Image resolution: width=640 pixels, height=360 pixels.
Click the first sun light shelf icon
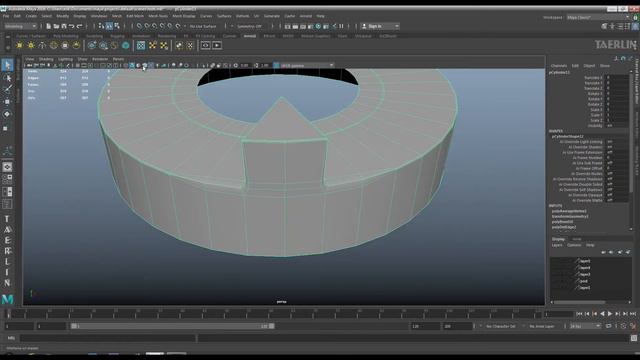pyautogui.click(x=19, y=46)
